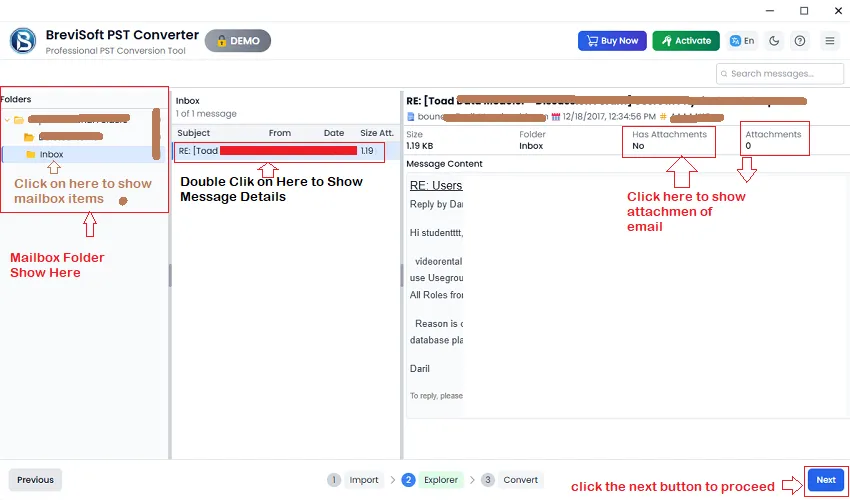This screenshot has height=500, width=850.
Task: Click the Activate button
Action: [686, 41]
